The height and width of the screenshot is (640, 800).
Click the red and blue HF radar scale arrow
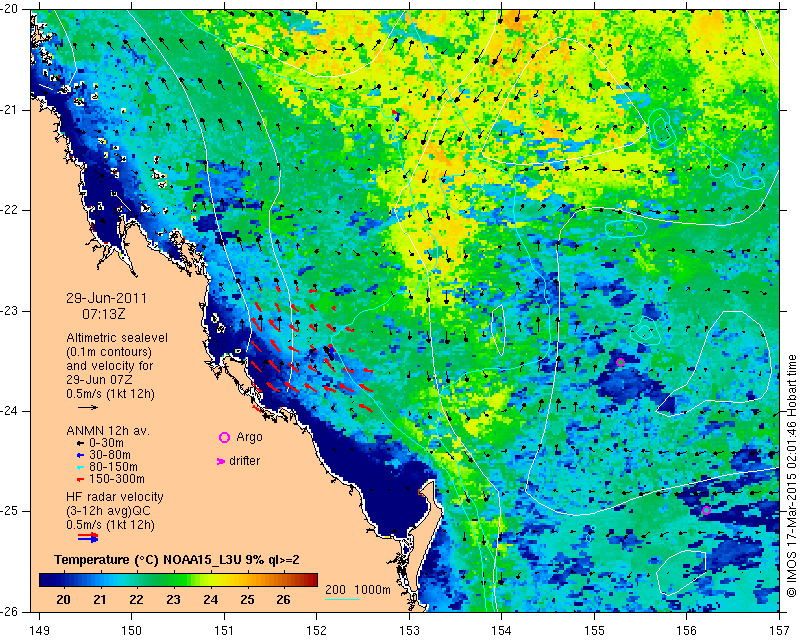click(x=88, y=537)
